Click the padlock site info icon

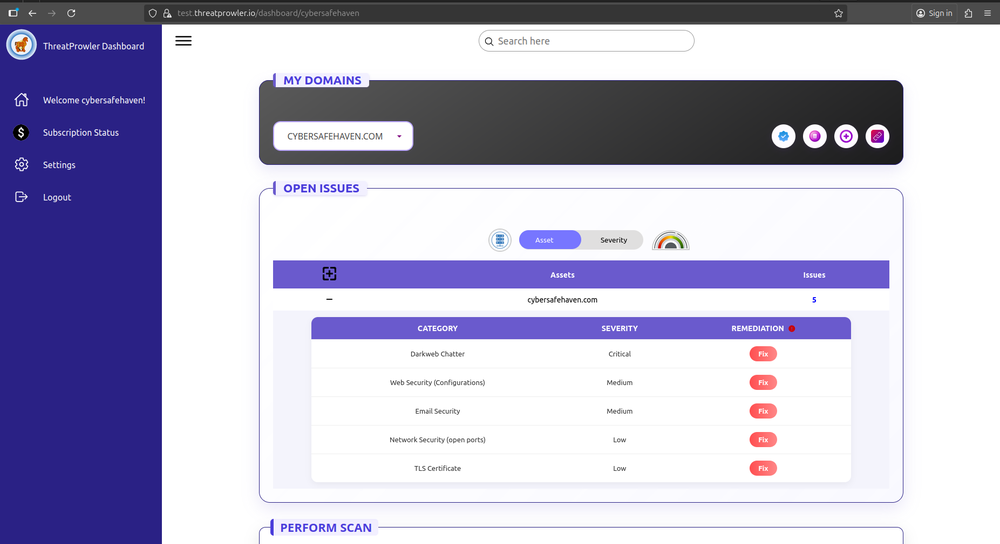(x=167, y=13)
